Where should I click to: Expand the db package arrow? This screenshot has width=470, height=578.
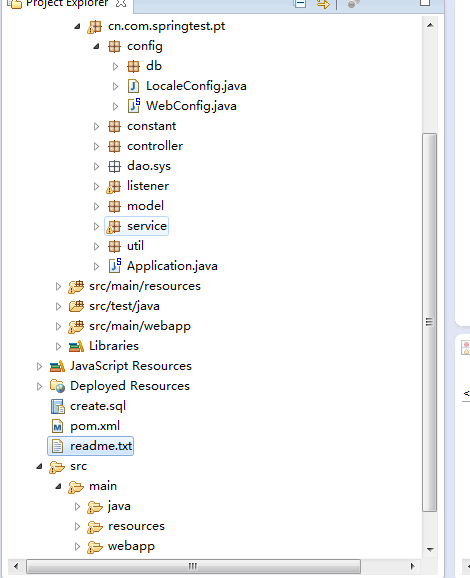pos(115,66)
